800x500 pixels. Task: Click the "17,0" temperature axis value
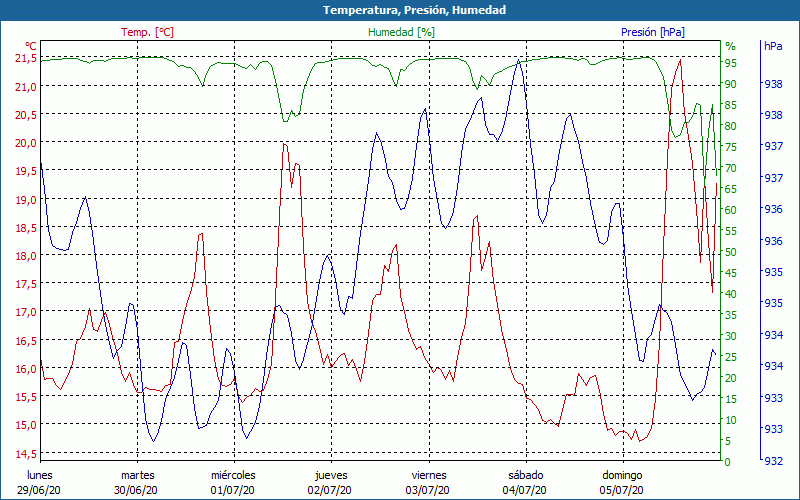click(26, 312)
